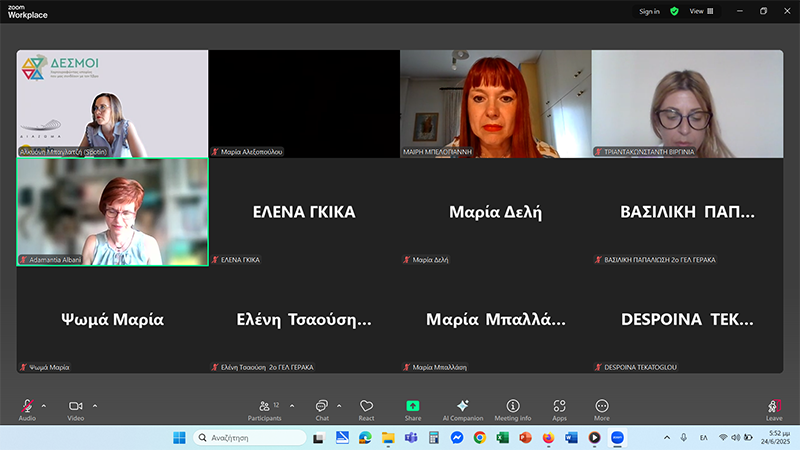The width and height of the screenshot is (800, 450).
Task: Open AI Companion
Action: [x=462, y=407]
